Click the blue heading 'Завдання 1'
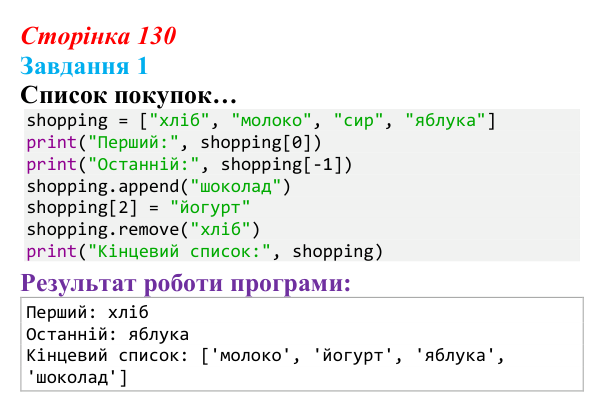 pyautogui.click(x=84, y=66)
